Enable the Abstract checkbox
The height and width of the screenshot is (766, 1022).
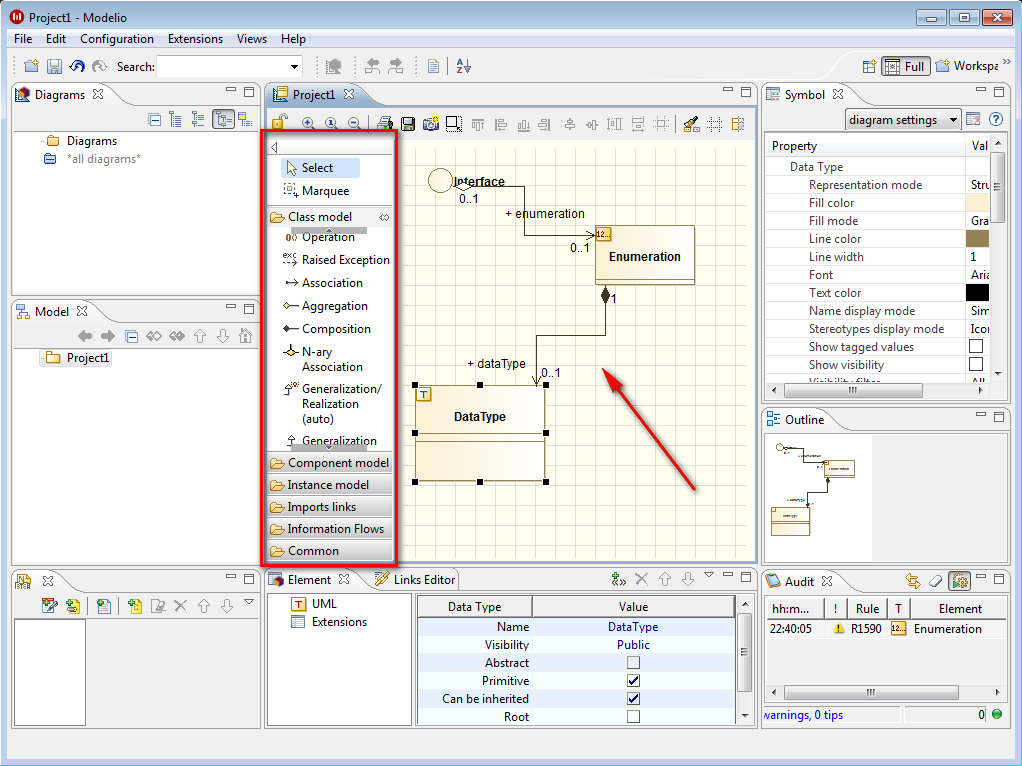pos(633,663)
